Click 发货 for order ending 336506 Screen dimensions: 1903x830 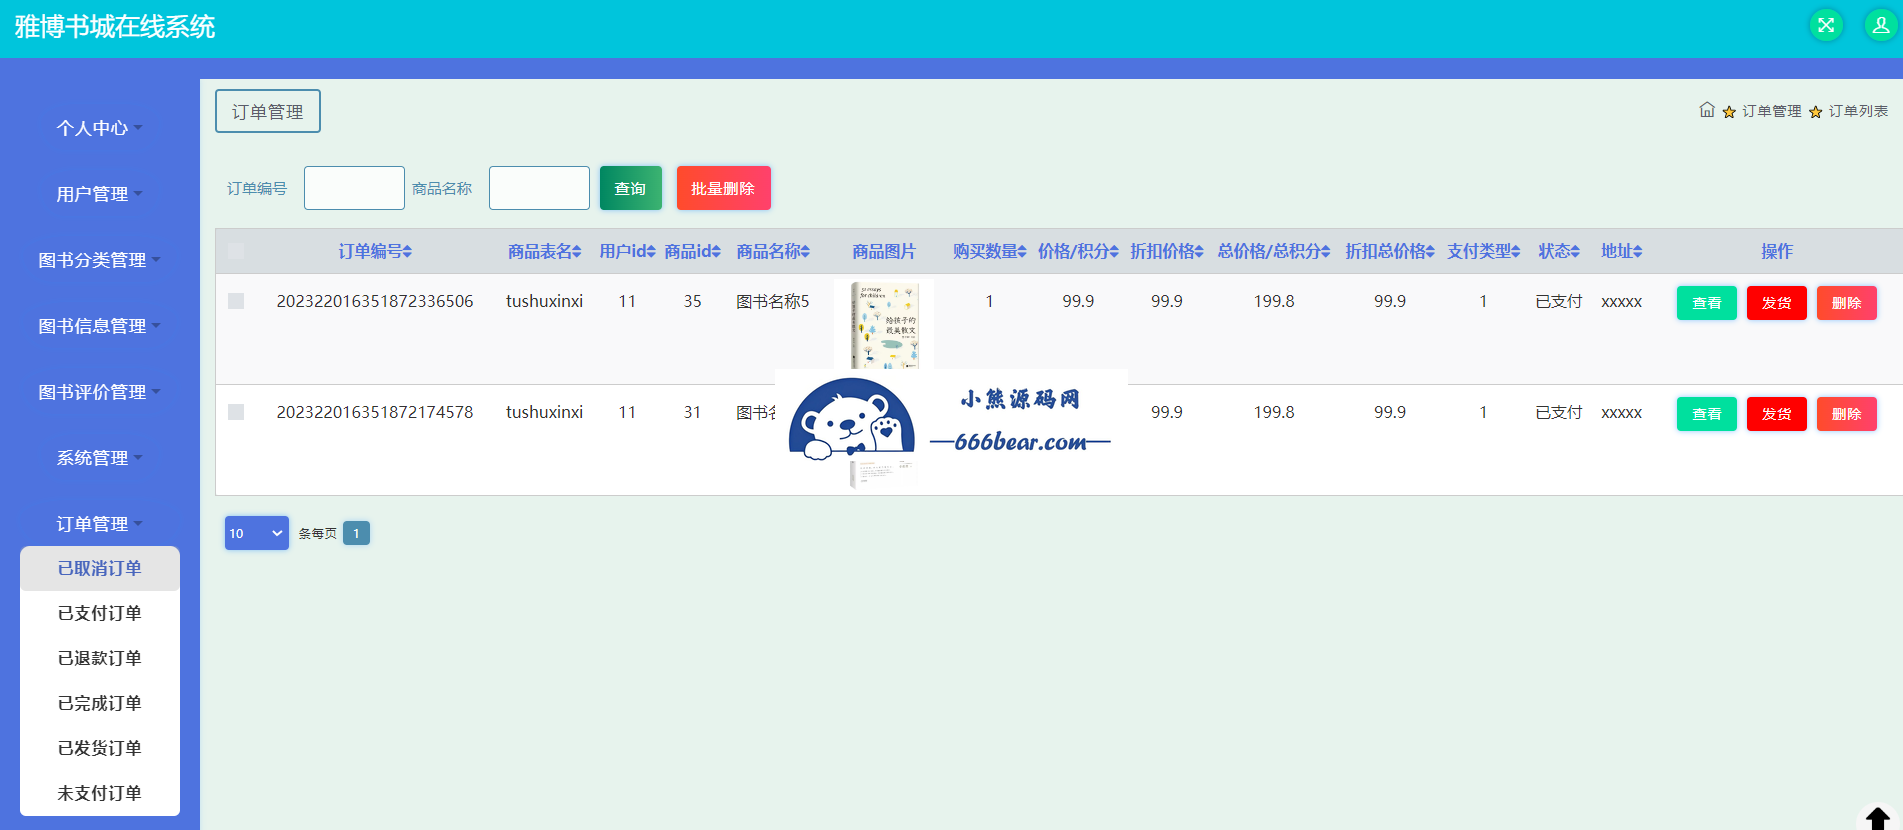point(1777,303)
